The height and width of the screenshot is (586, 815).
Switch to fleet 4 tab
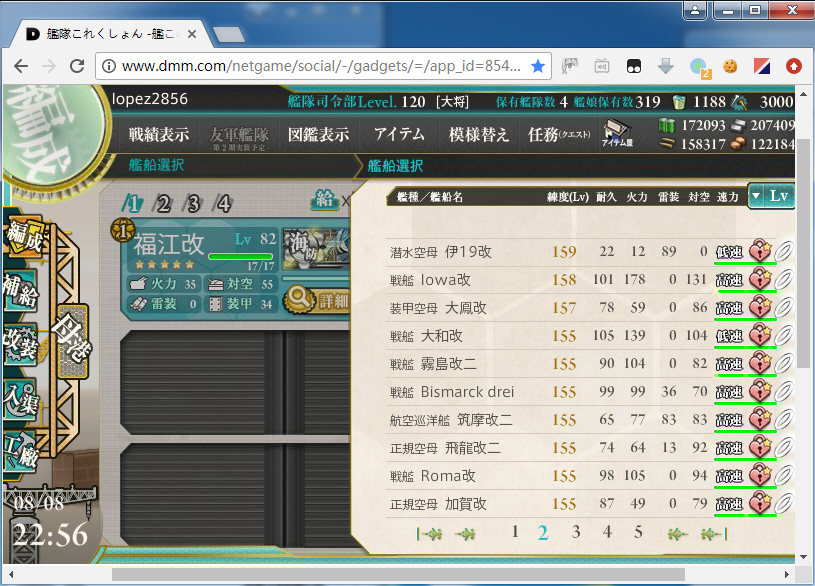click(x=224, y=204)
